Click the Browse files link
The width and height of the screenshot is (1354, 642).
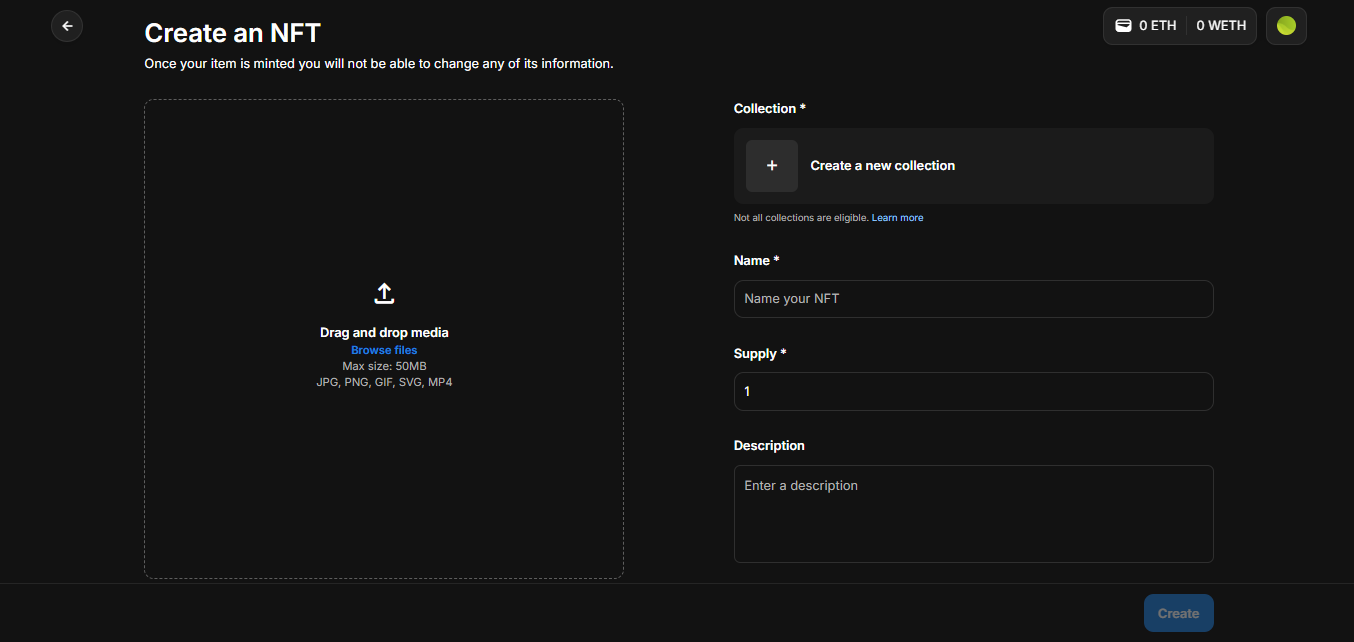tap(384, 350)
